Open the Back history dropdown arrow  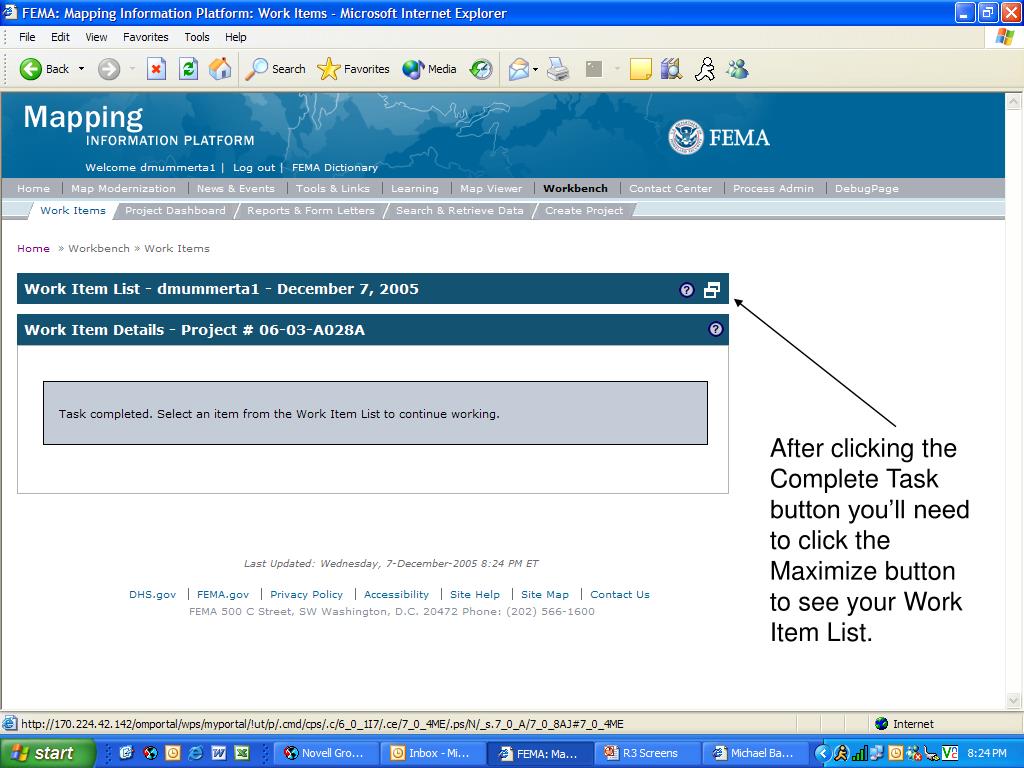[82, 69]
